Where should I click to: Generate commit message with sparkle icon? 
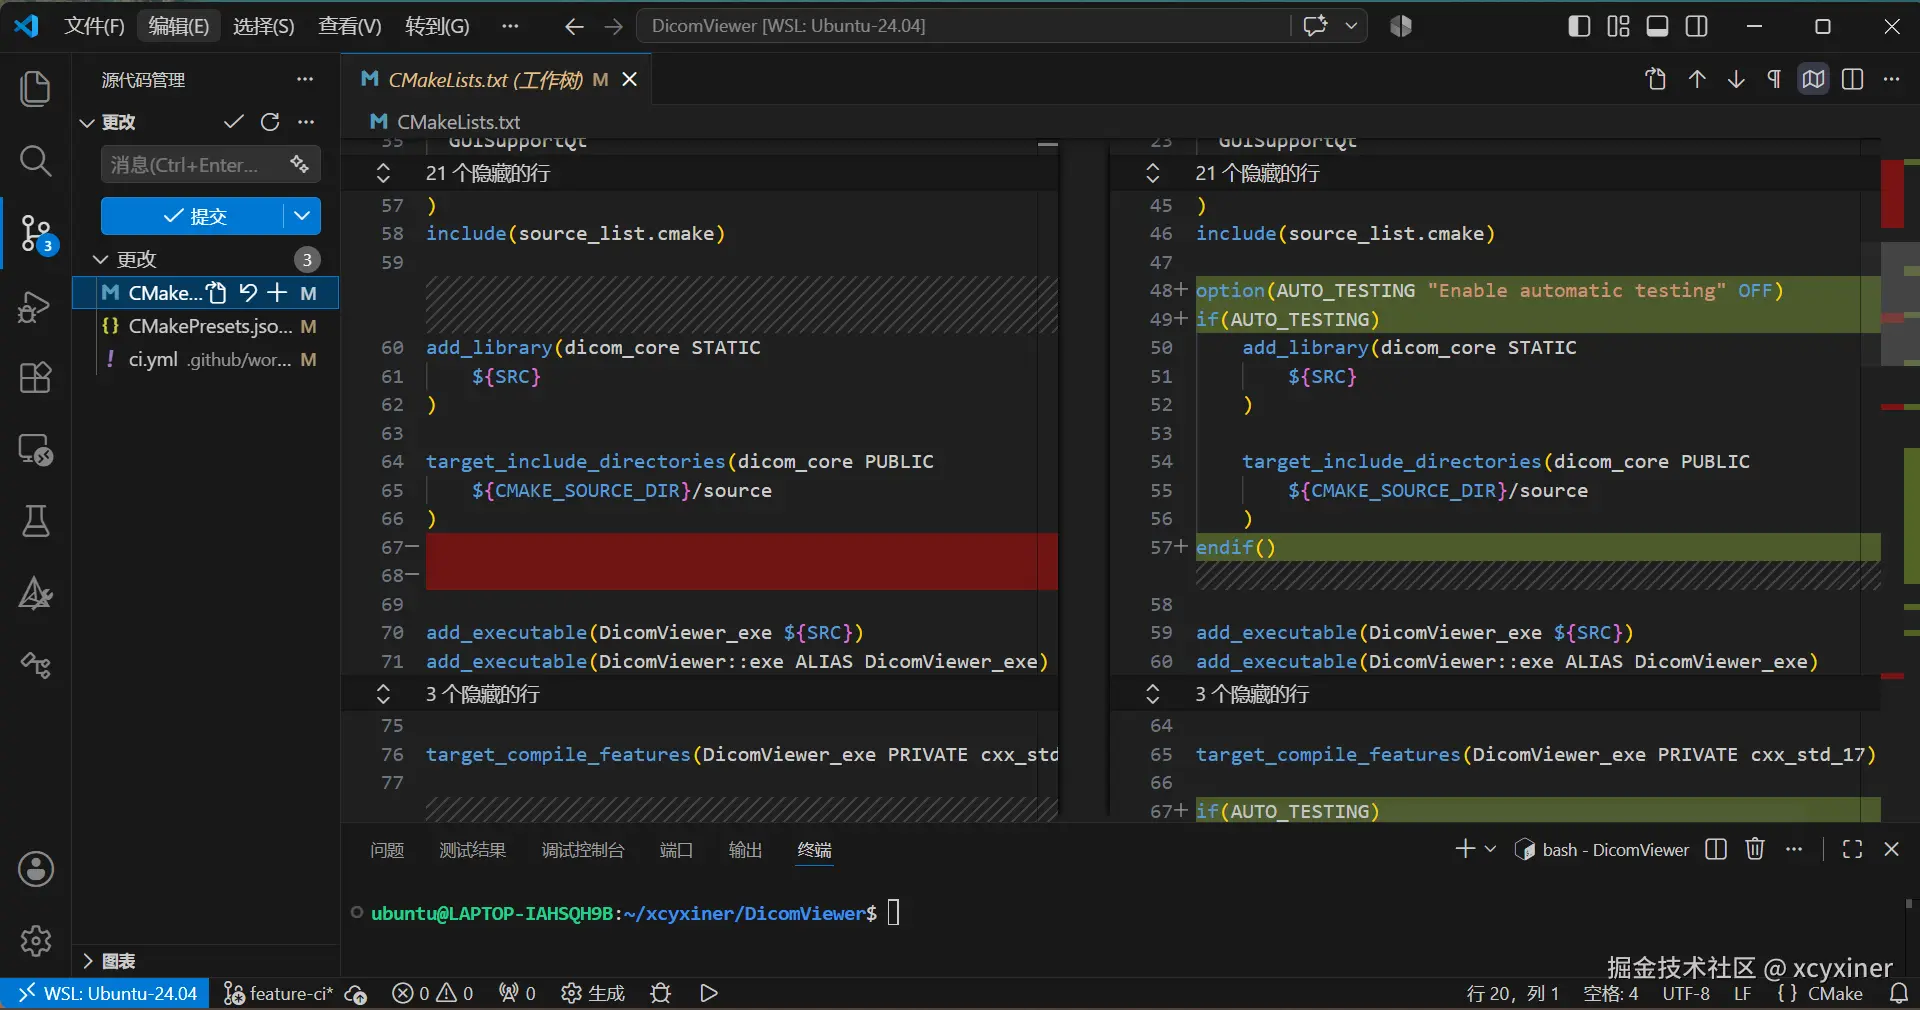299,164
